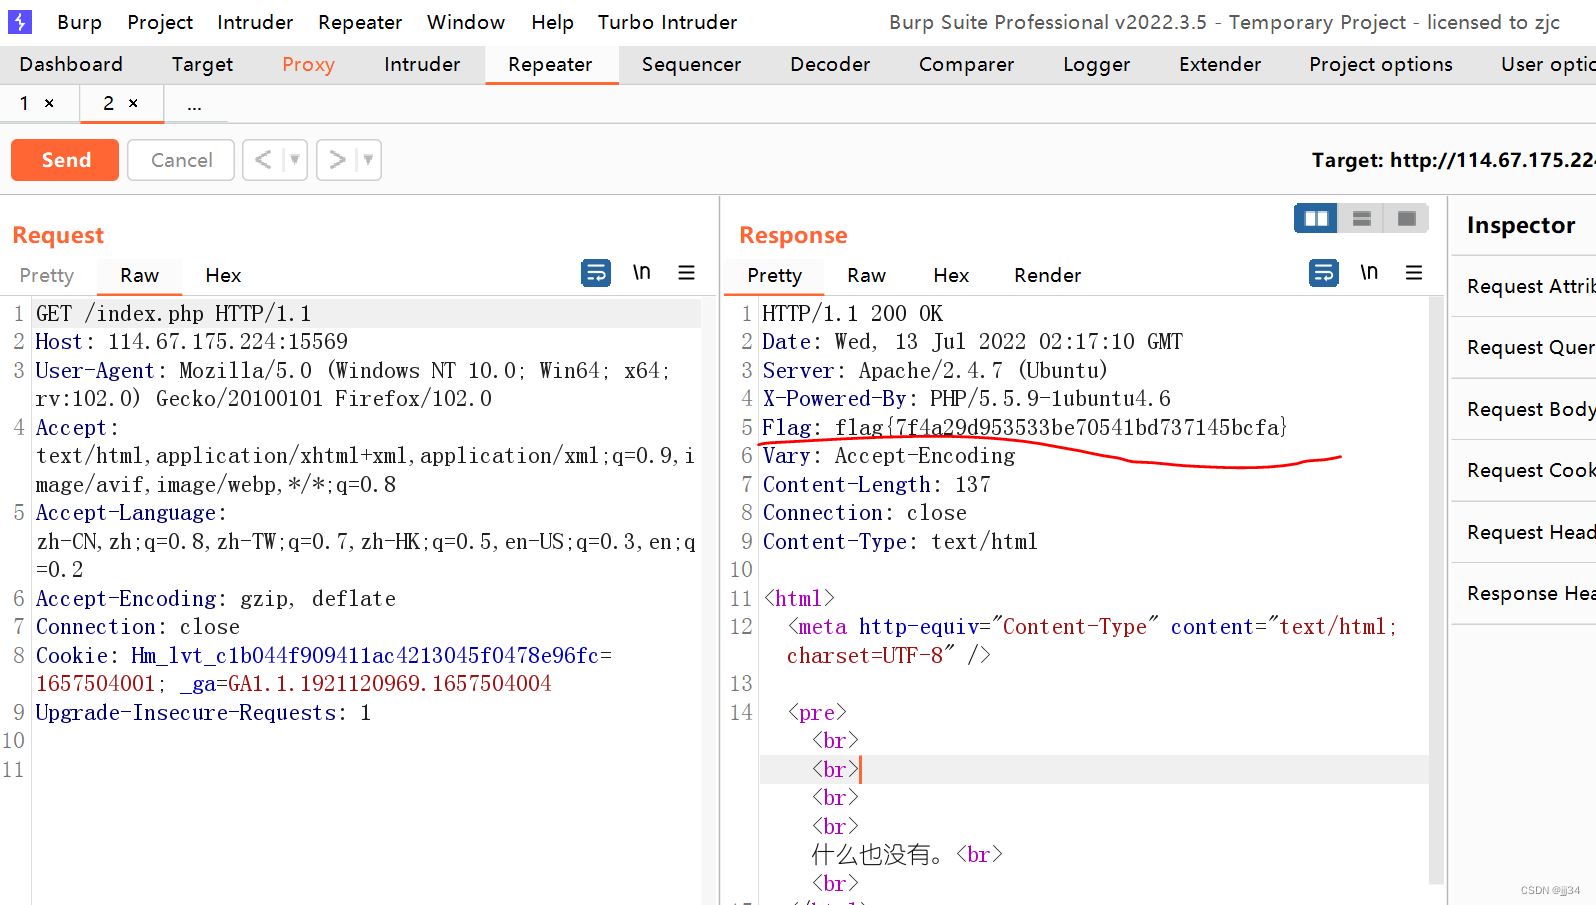This screenshot has width=1596, height=905.
Task: Select Response Hex view tab
Action: point(951,275)
